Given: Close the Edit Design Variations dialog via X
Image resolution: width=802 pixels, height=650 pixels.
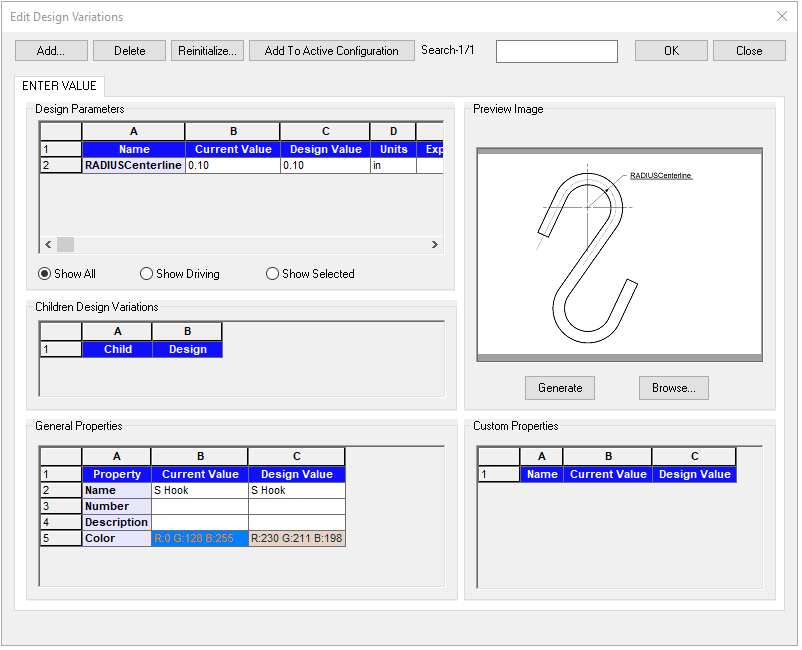Looking at the screenshot, I should pyautogui.click(x=782, y=16).
